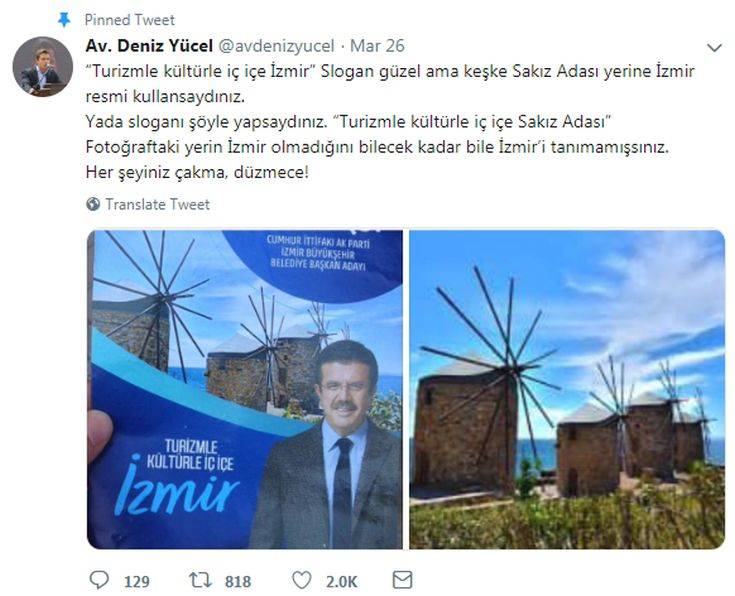The width and height of the screenshot is (735, 596).
Task: Click the Pinned Tweet label
Action: (129, 20)
